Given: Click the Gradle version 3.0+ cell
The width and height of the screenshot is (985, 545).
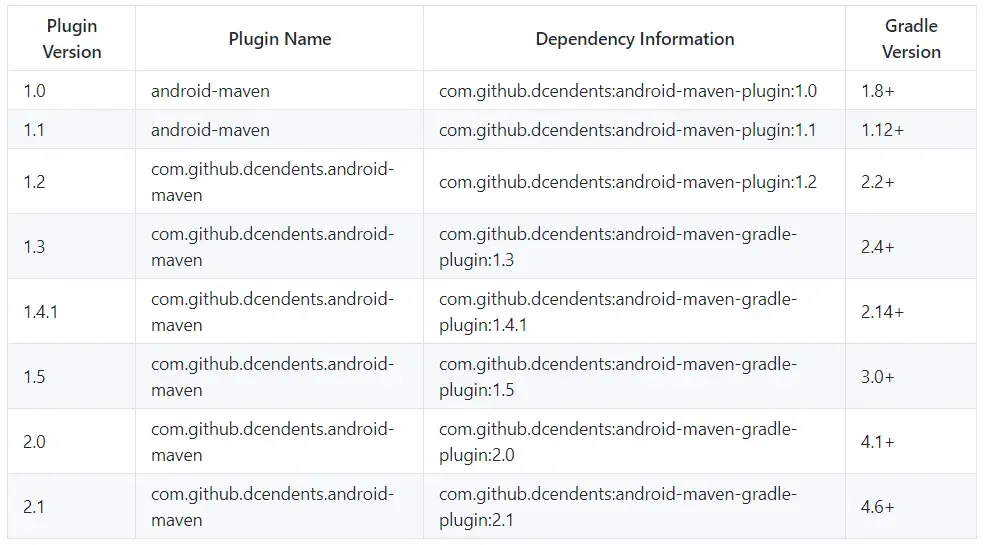Looking at the screenshot, I should point(877,377).
